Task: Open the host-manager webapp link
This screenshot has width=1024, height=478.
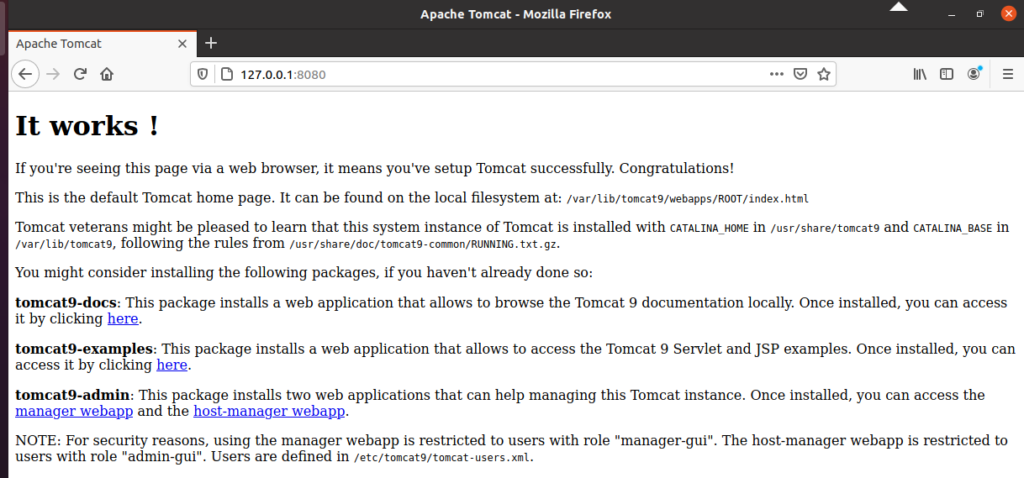Action: (269, 411)
